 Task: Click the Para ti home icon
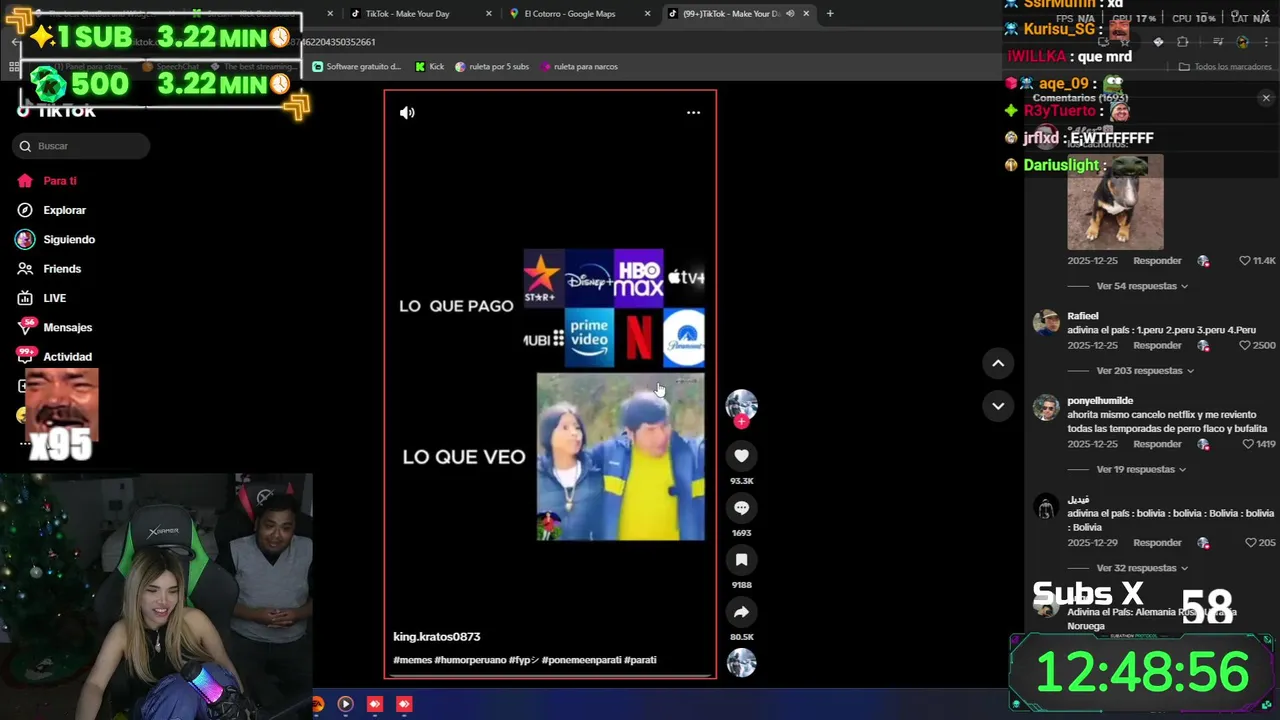(25, 181)
